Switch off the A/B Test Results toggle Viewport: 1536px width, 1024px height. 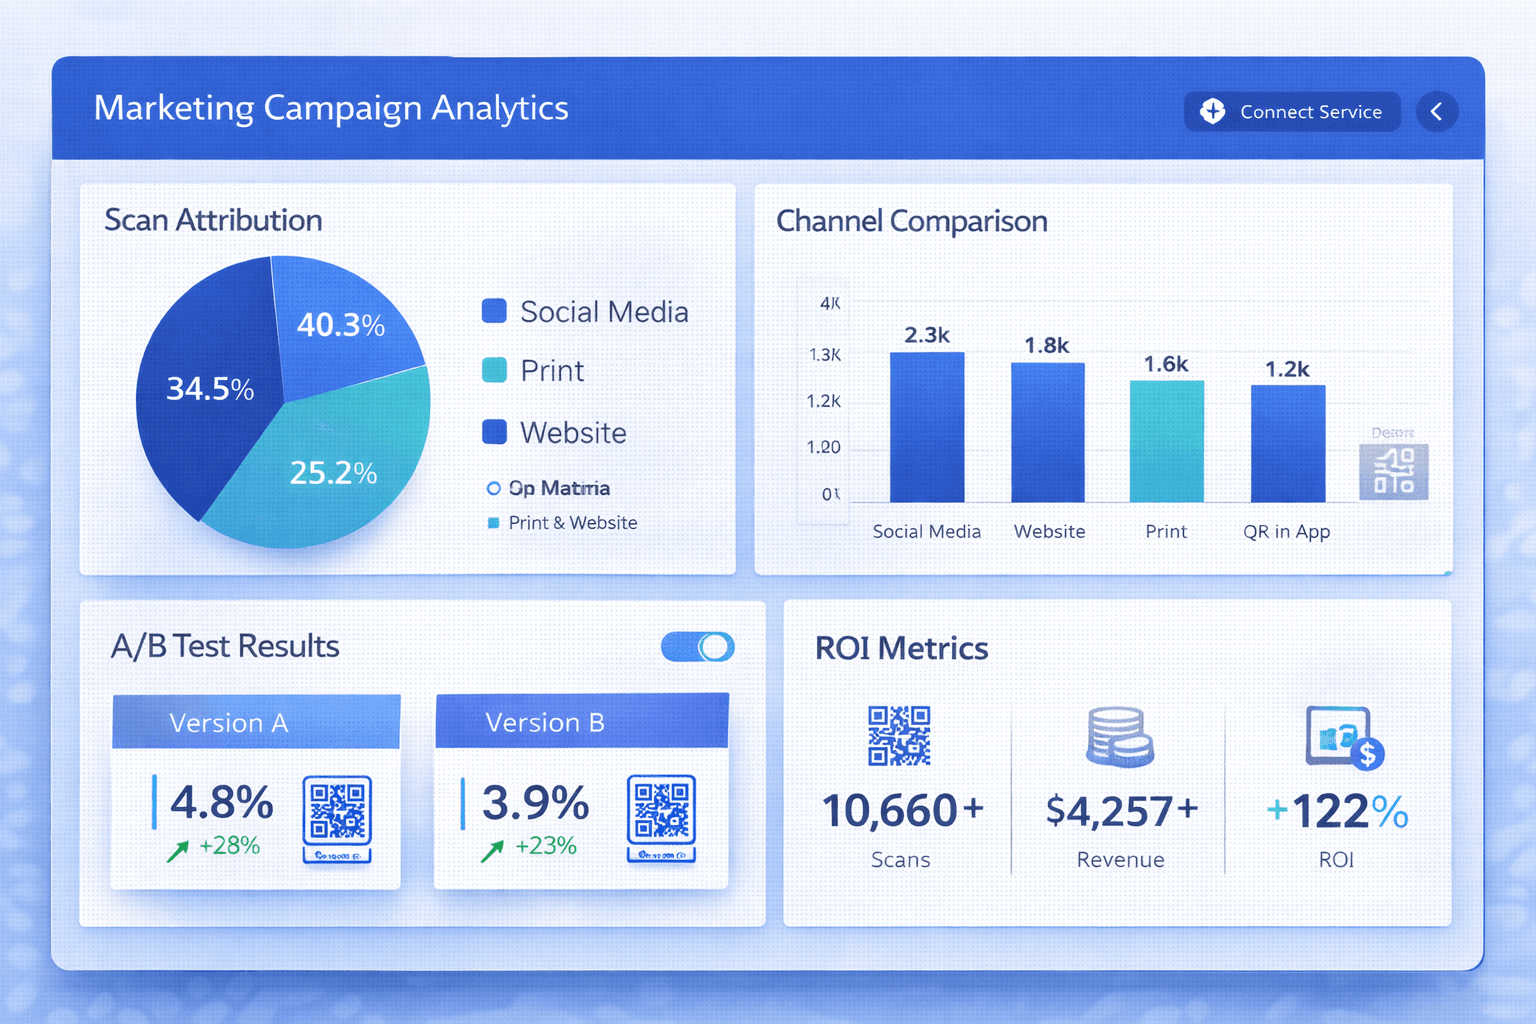coord(697,647)
